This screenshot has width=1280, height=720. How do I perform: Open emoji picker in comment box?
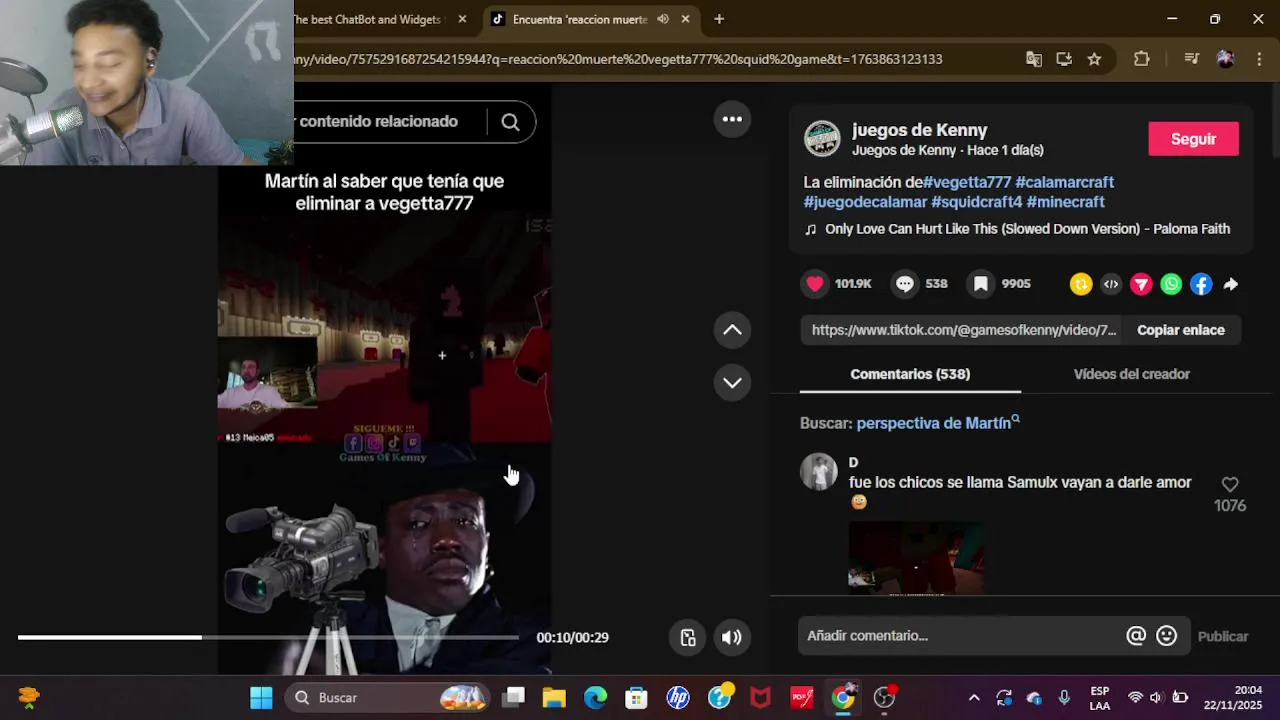click(1166, 636)
